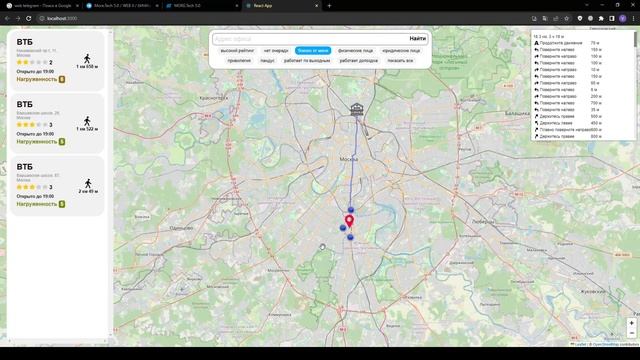
Task: Open the ВТБ card with distance 1 км 522 м
Action: (x=57, y=123)
